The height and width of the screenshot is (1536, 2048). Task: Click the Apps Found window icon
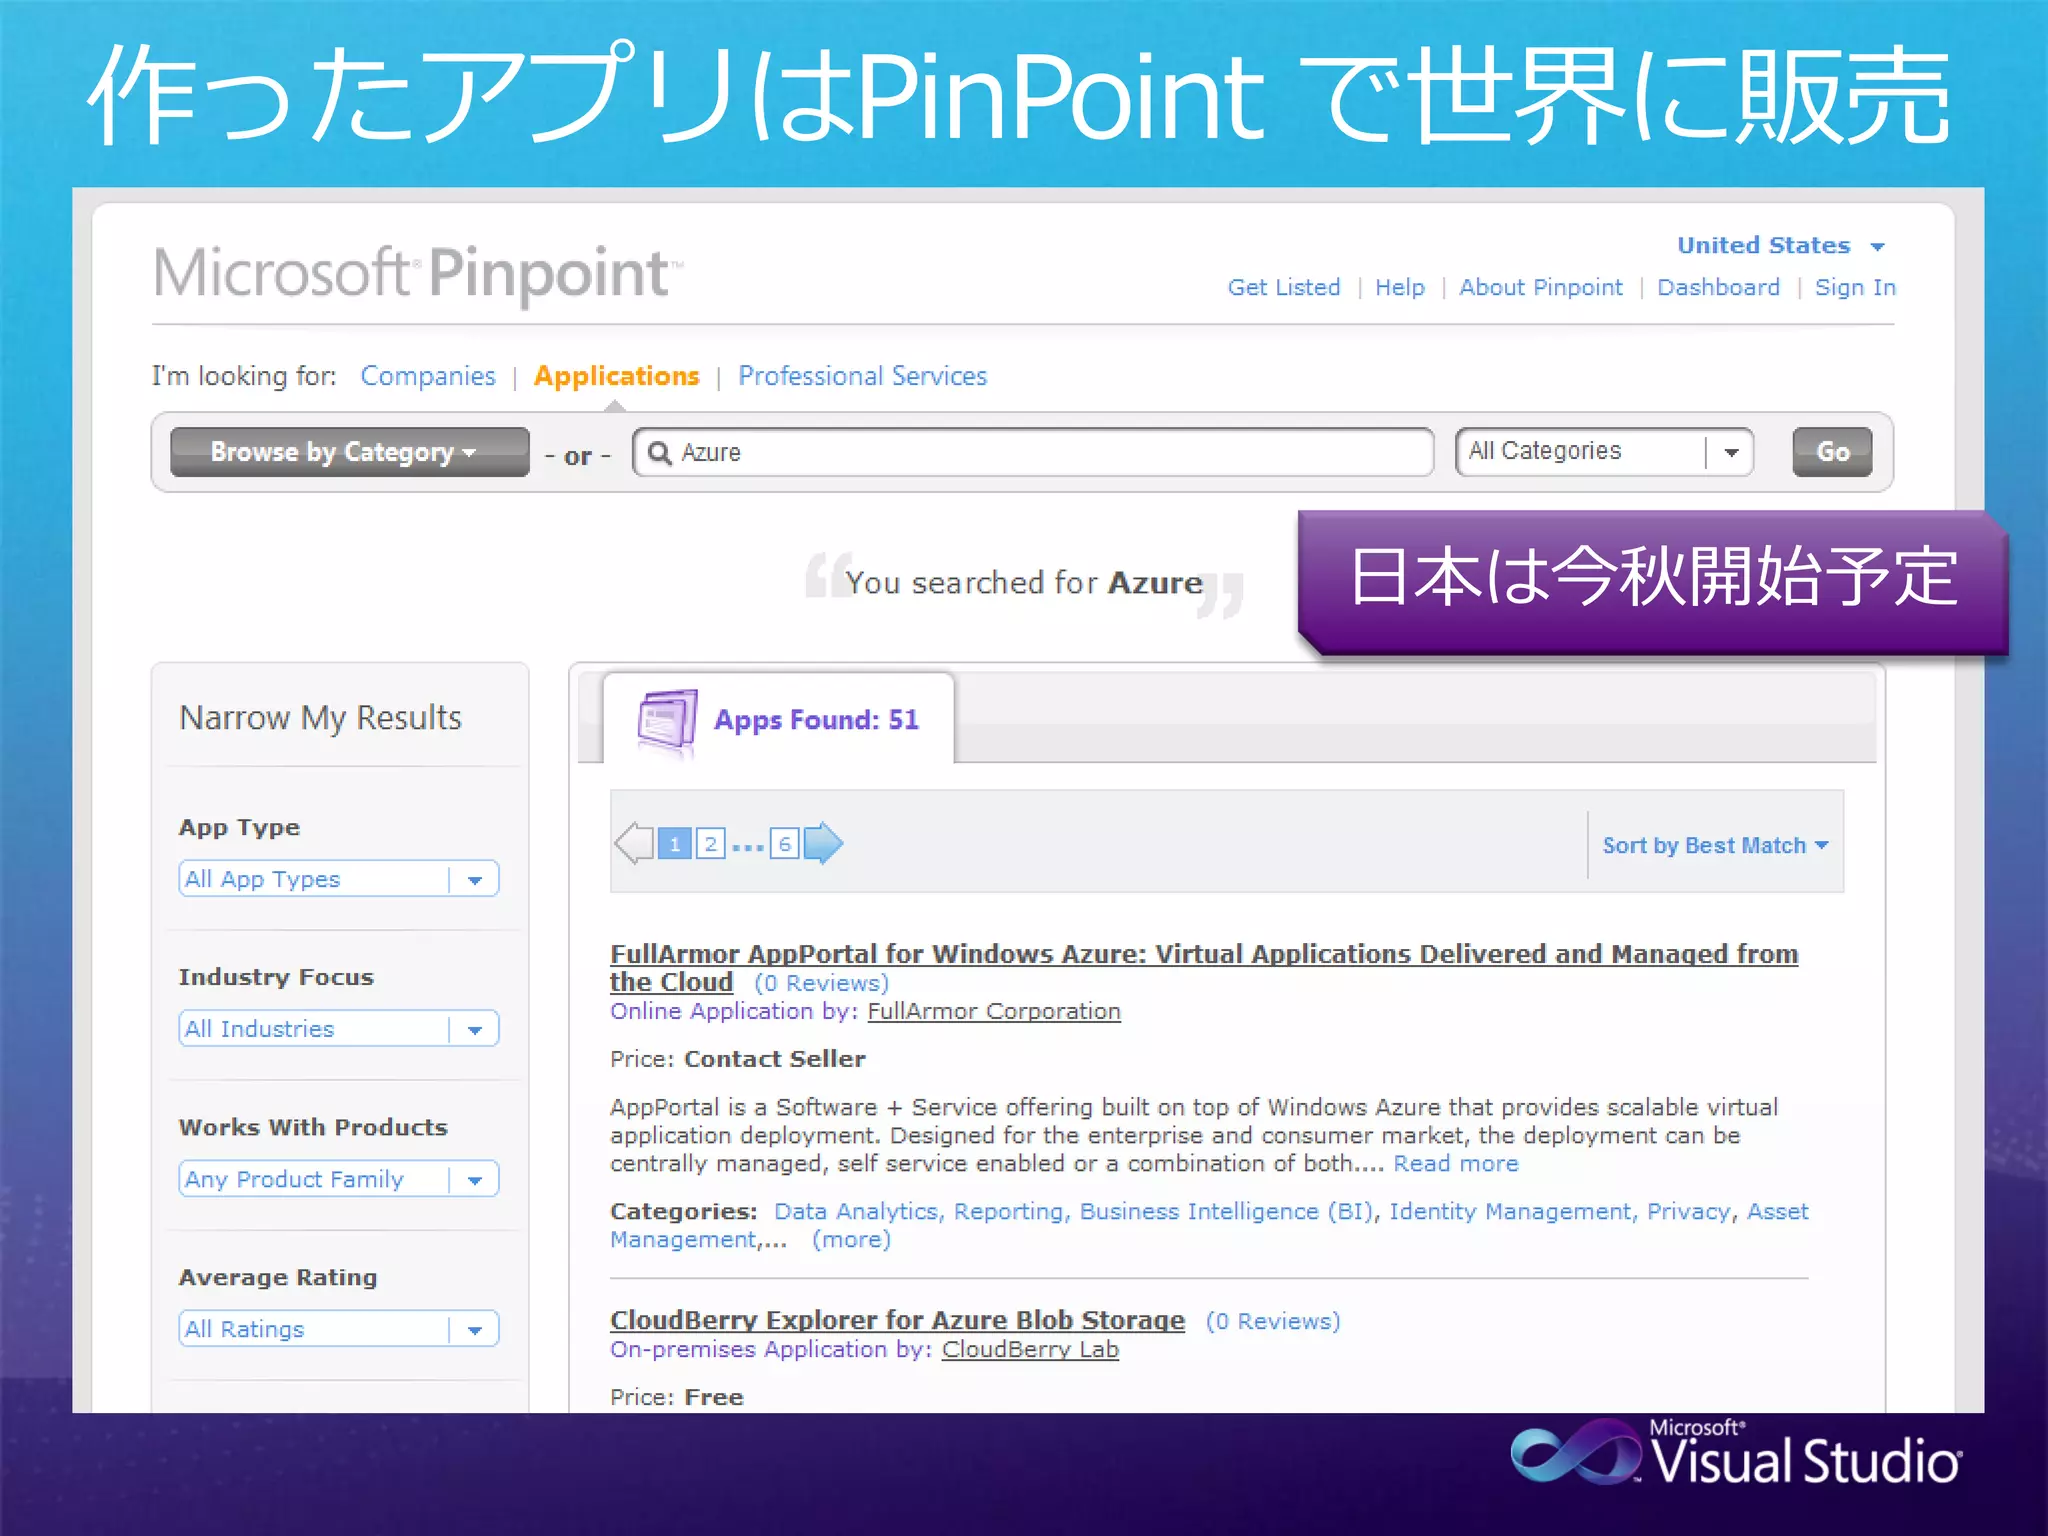click(667, 719)
